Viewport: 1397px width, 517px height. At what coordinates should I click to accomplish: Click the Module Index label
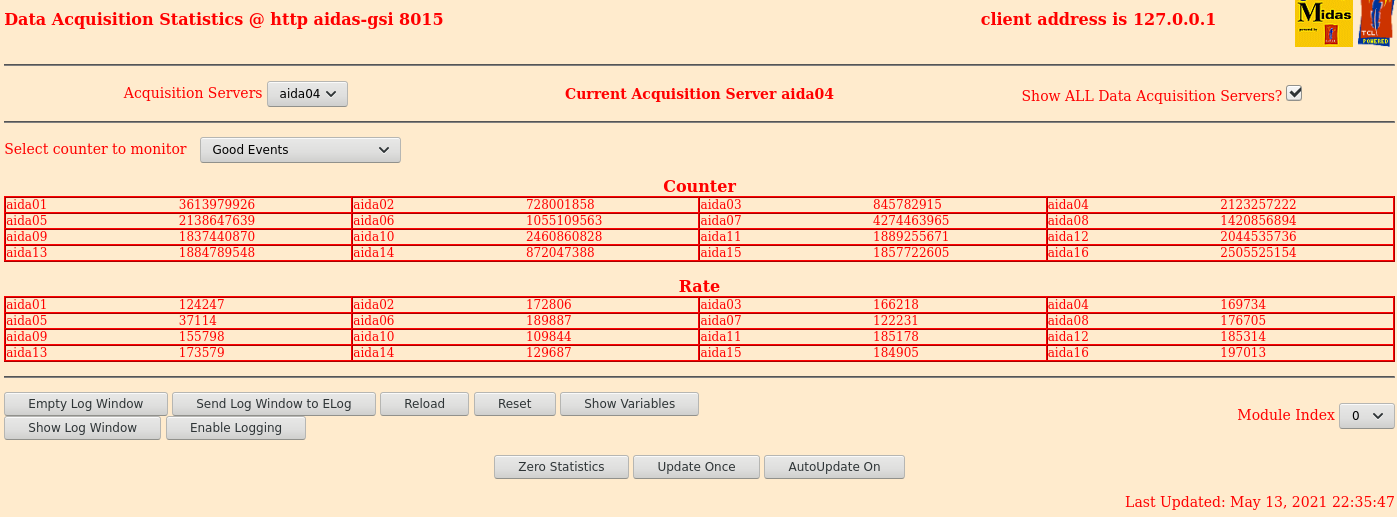point(1286,415)
